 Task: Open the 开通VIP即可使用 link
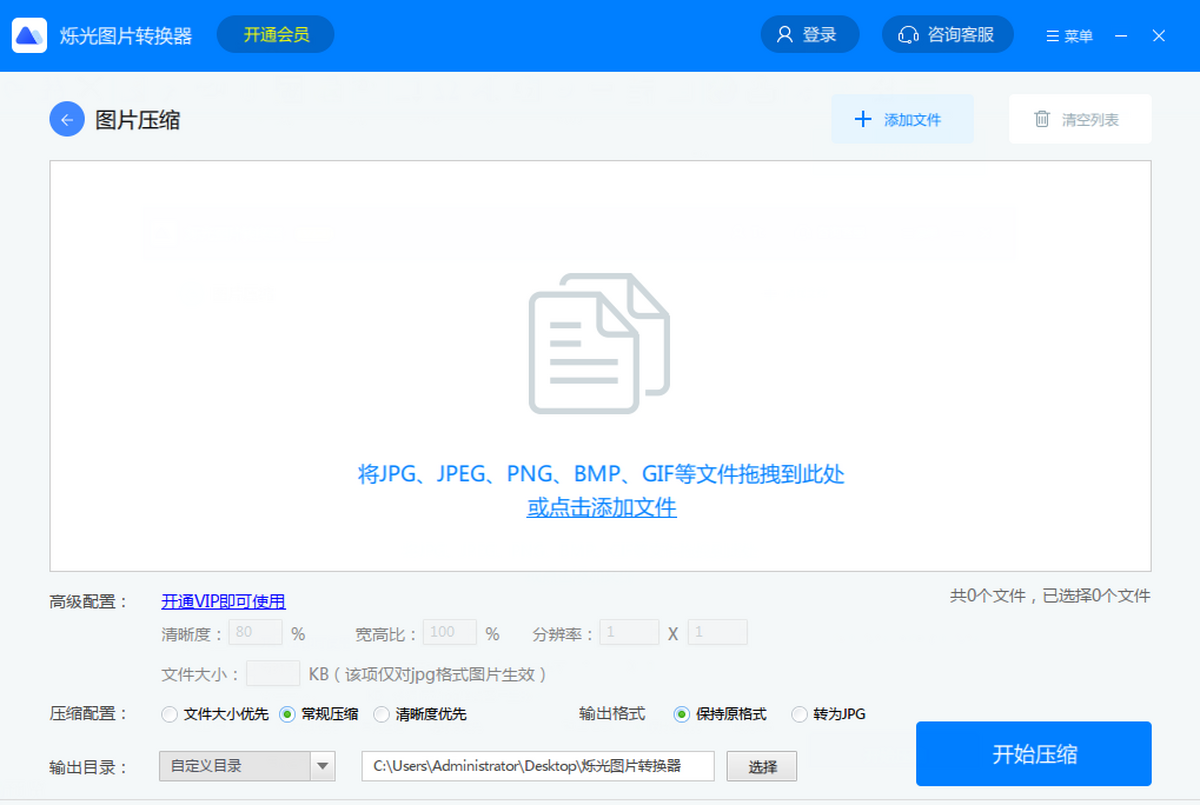223,601
